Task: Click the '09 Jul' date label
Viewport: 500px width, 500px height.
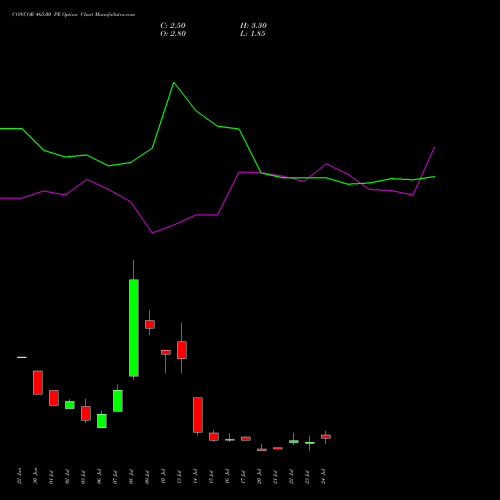Action: (x=147, y=476)
